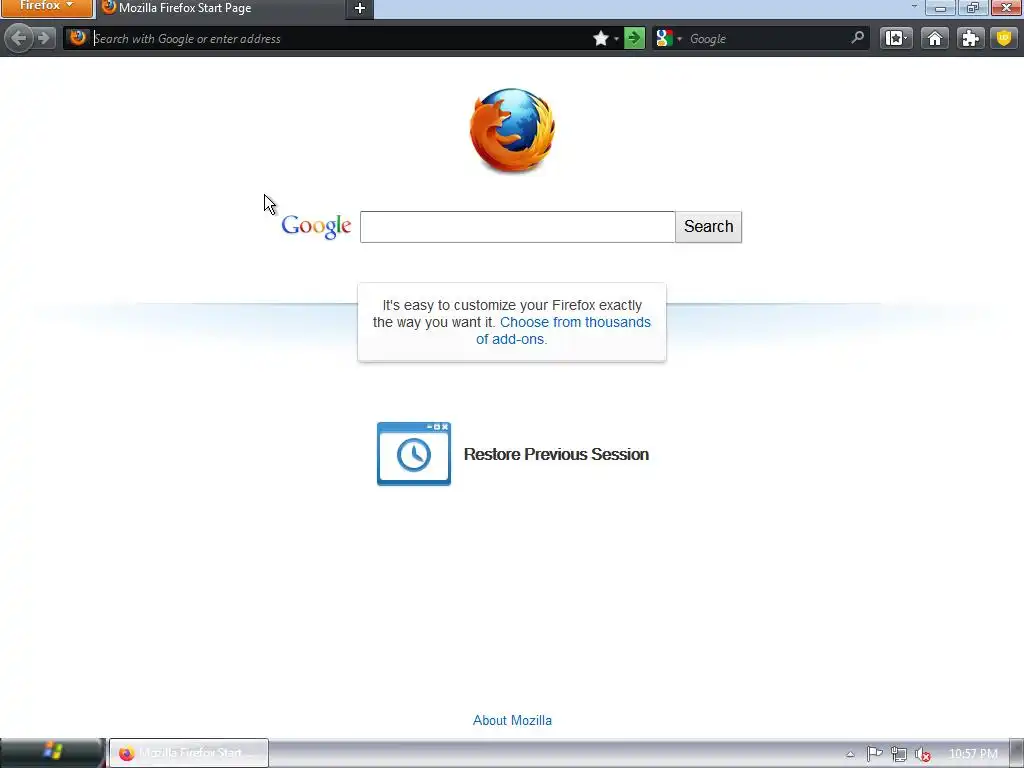Open the clock showing 10:57 PM
Image resolution: width=1024 pixels, height=768 pixels.
click(973, 754)
